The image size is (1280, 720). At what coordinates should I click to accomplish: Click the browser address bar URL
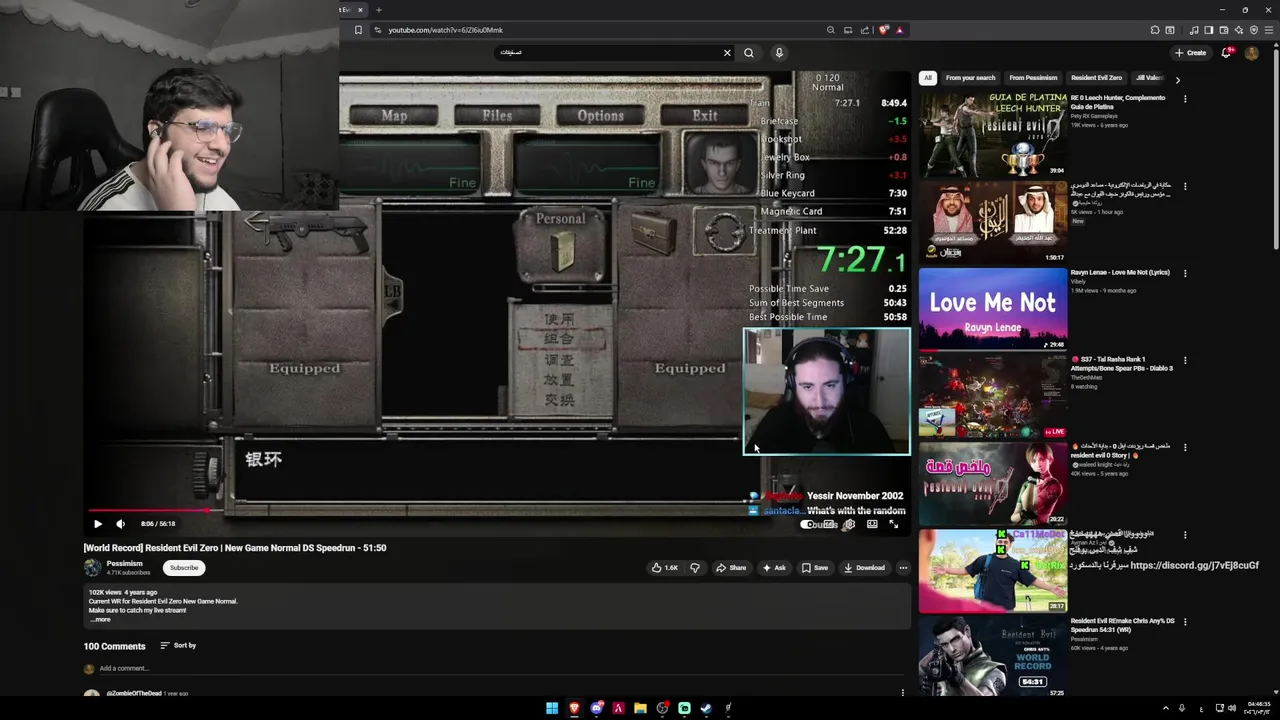[x=446, y=30]
